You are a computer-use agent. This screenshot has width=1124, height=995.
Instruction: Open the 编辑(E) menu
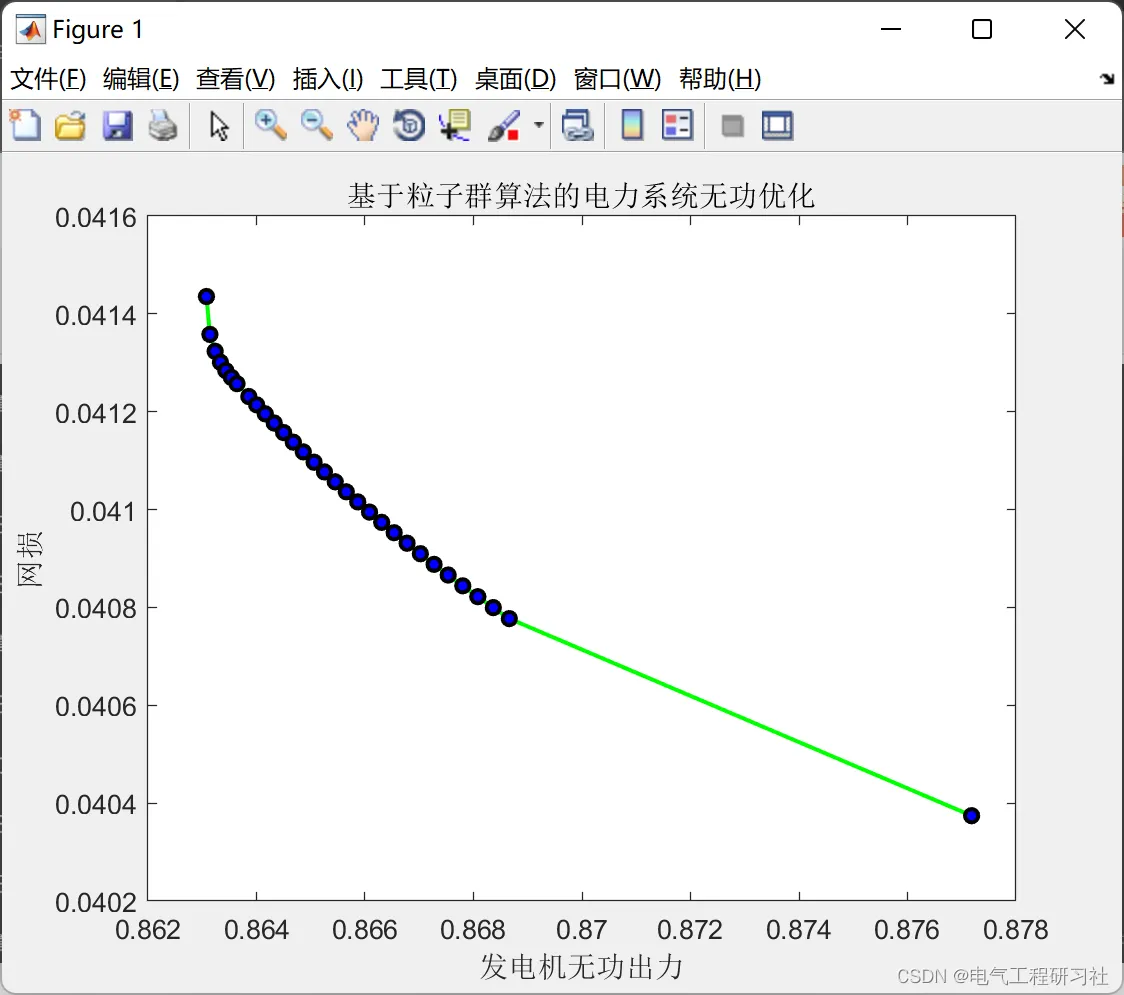140,79
